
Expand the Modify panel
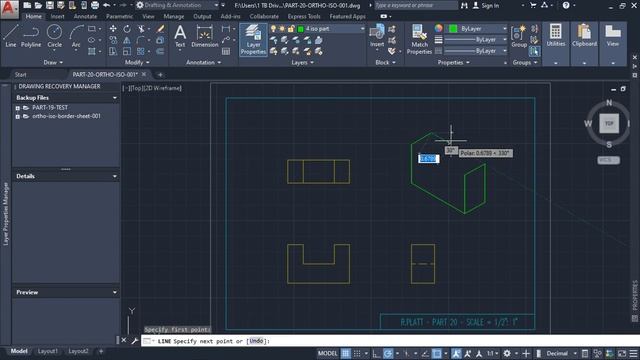pyautogui.click(x=137, y=62)
